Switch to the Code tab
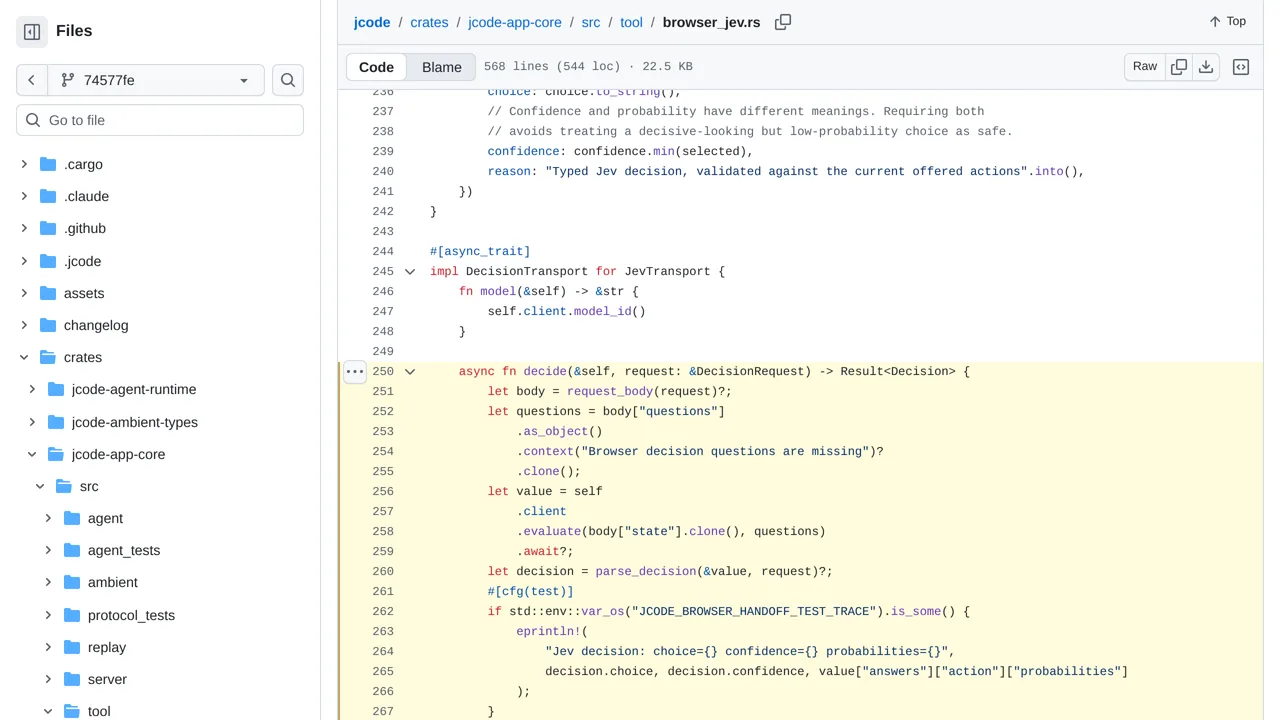Image resolution: width=1280 pixels, height=720 pixels. coord(376,67)
